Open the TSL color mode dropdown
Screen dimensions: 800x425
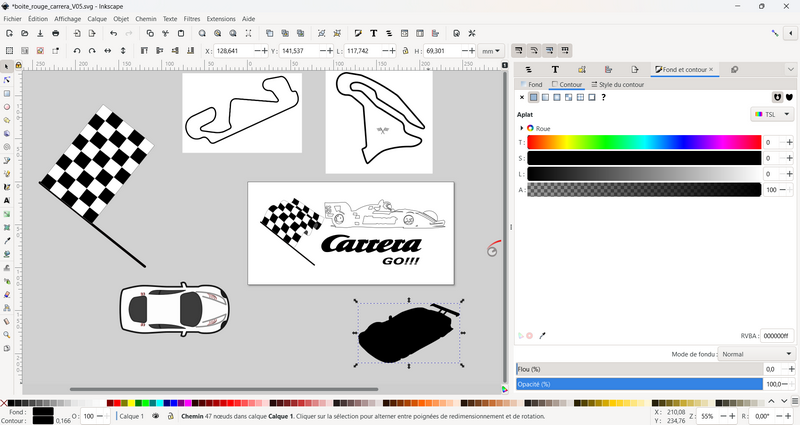pos(773,114)
